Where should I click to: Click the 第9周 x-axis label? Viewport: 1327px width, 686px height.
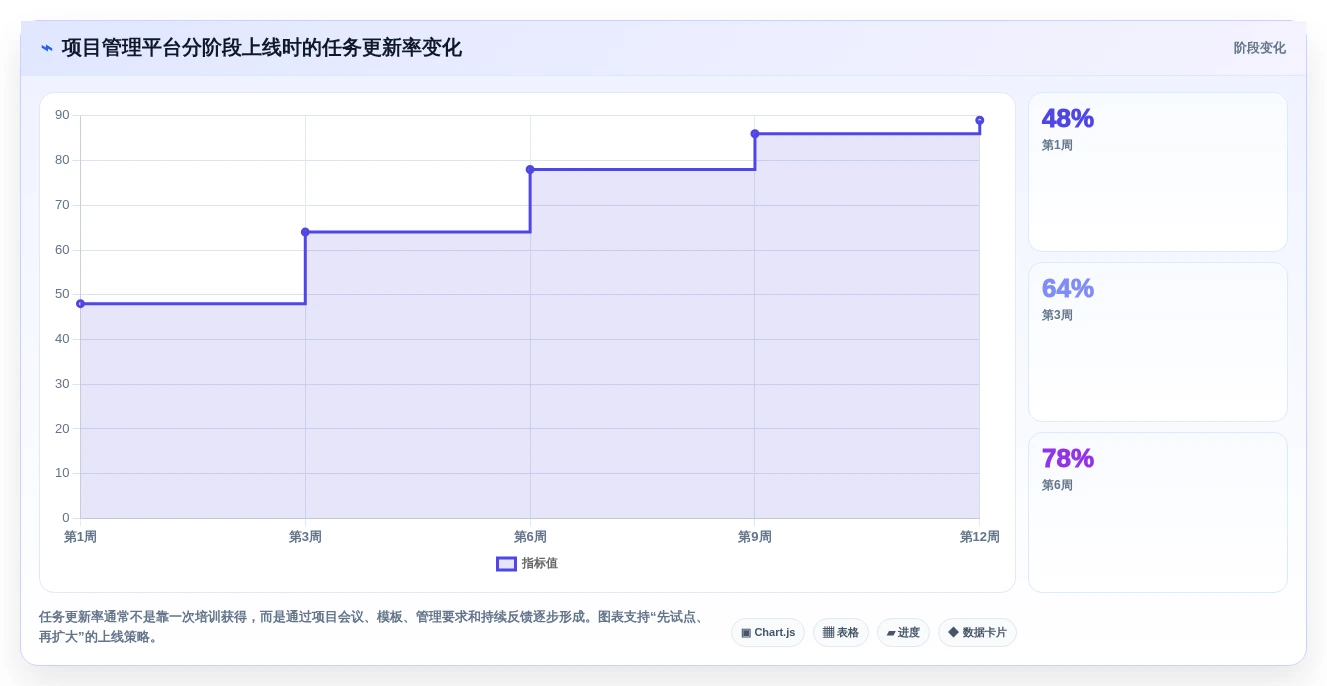pyautogui.click(x=755, y=537)
